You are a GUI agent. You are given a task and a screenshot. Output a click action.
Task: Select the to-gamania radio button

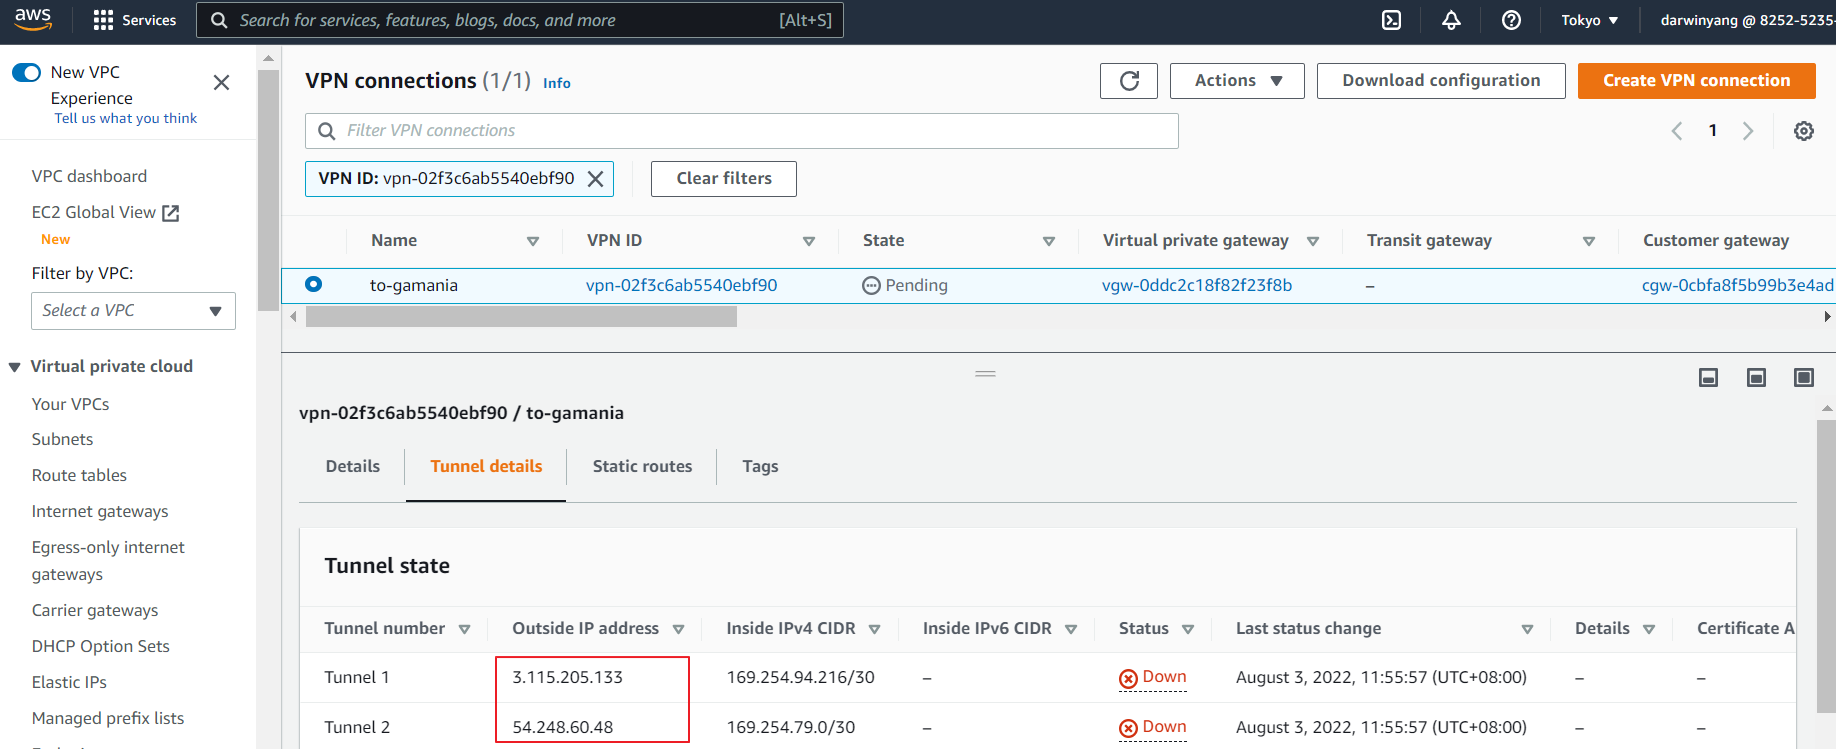click(x=314, y=285)
